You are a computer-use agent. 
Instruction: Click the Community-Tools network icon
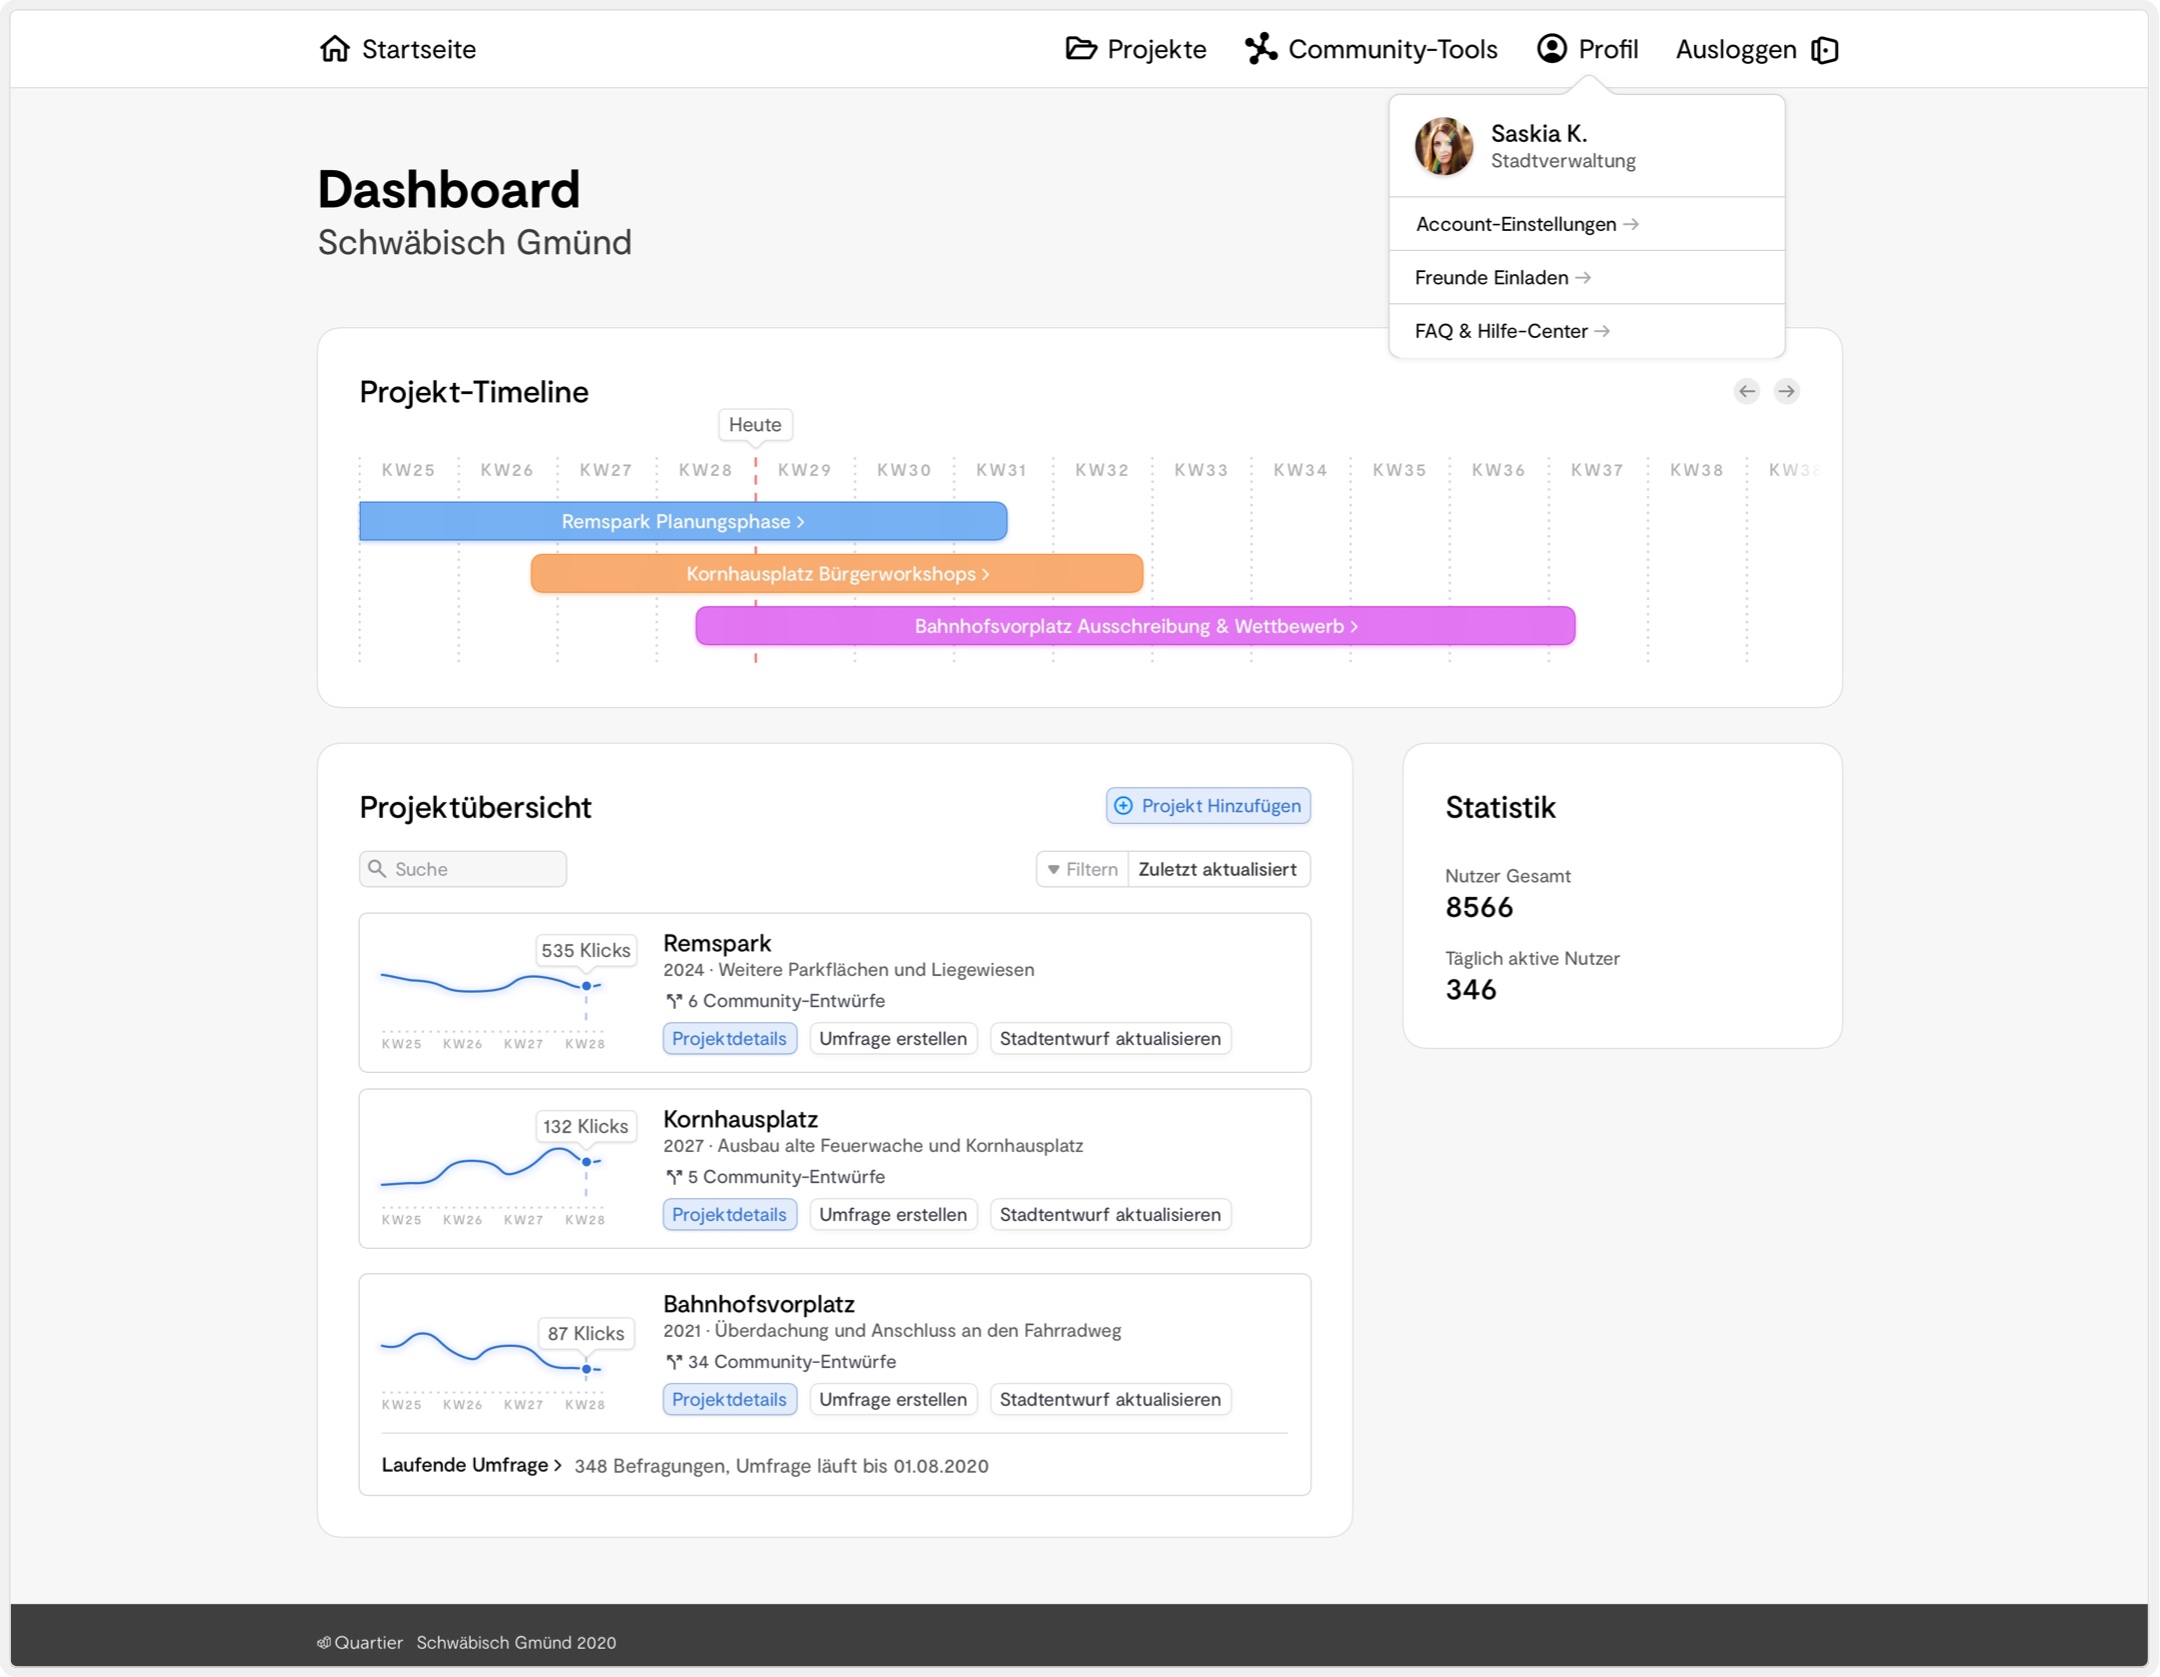point(1260,49)
